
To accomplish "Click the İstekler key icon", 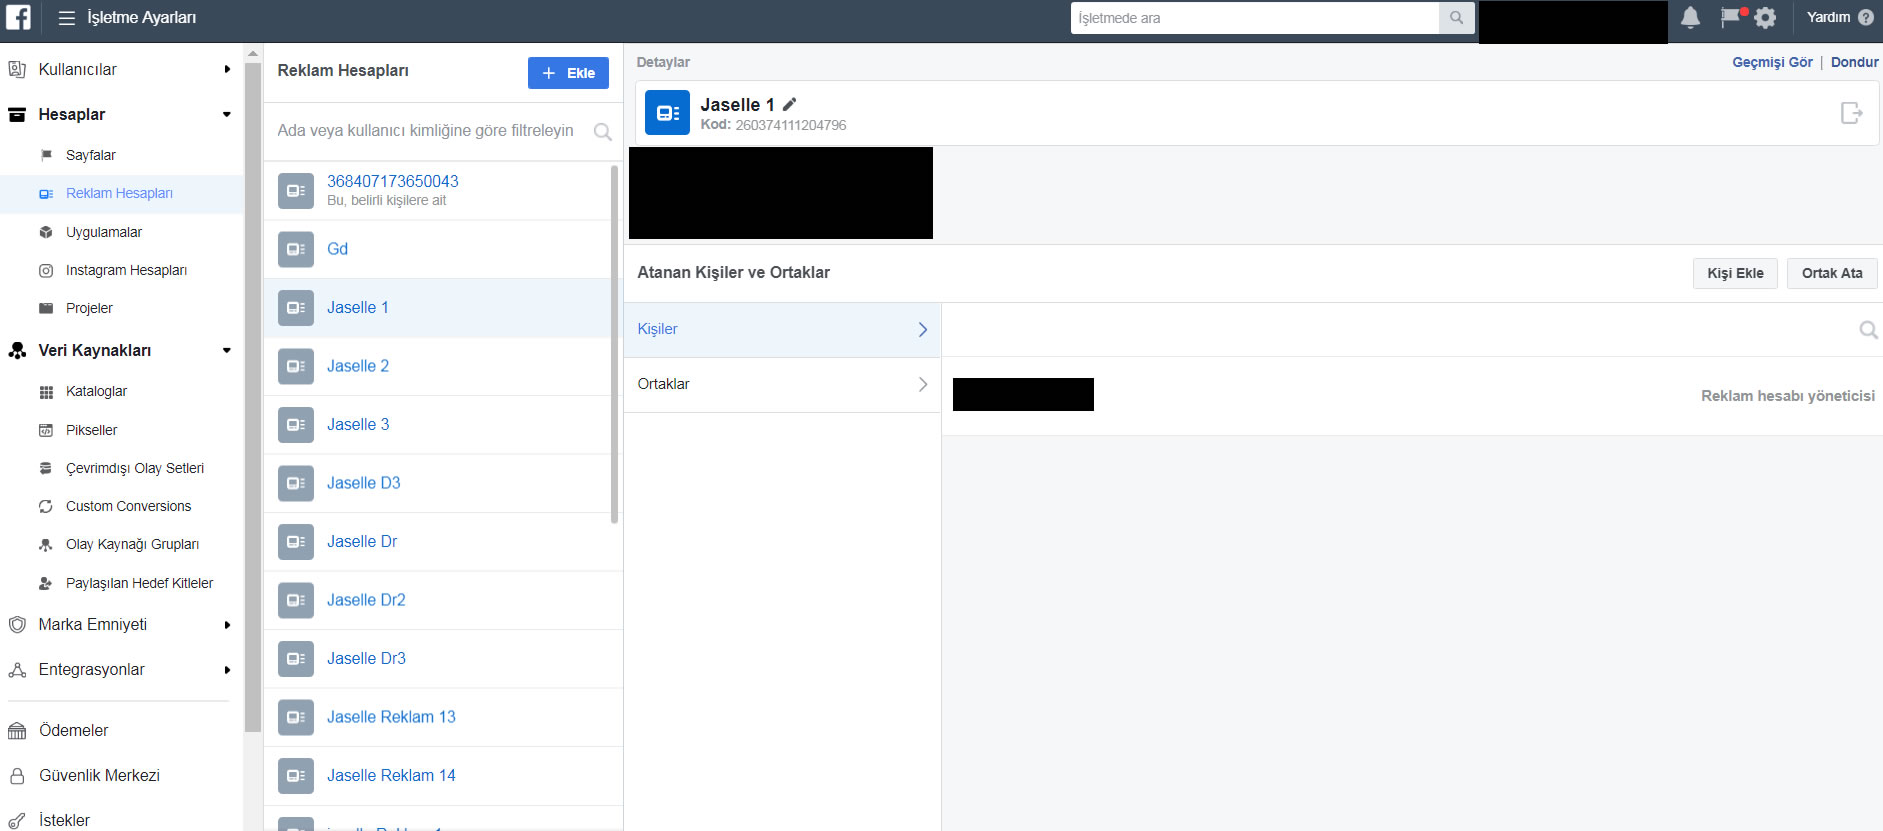I will click(17, 821).
